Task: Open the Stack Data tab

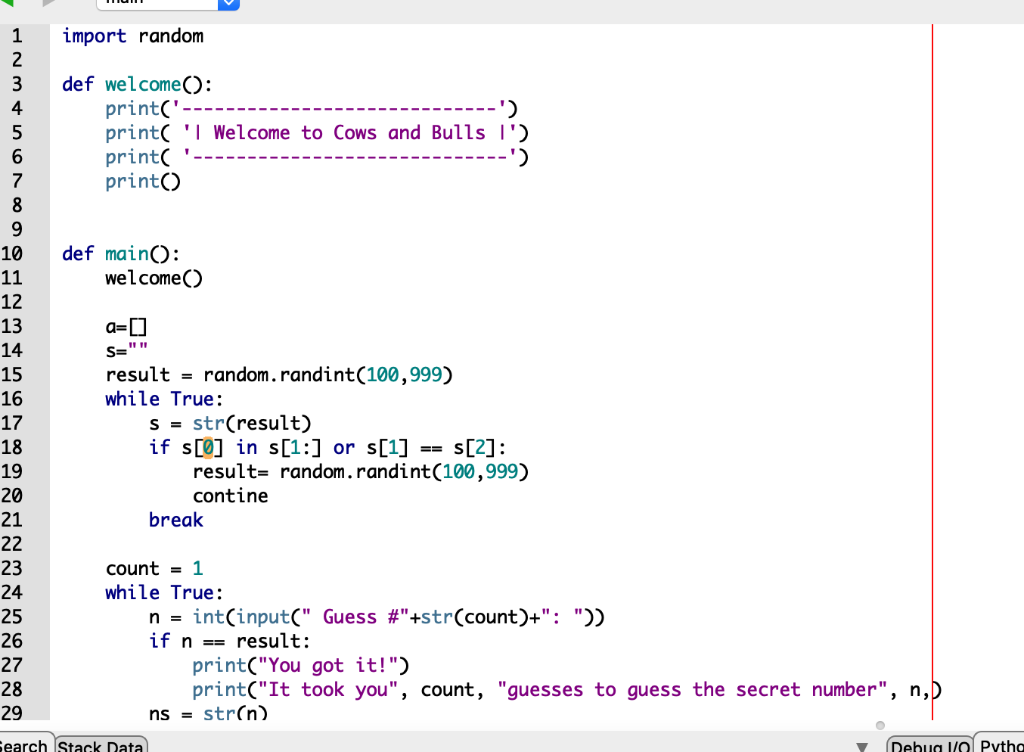Action: pyautogui.click(x=99, y=744)
